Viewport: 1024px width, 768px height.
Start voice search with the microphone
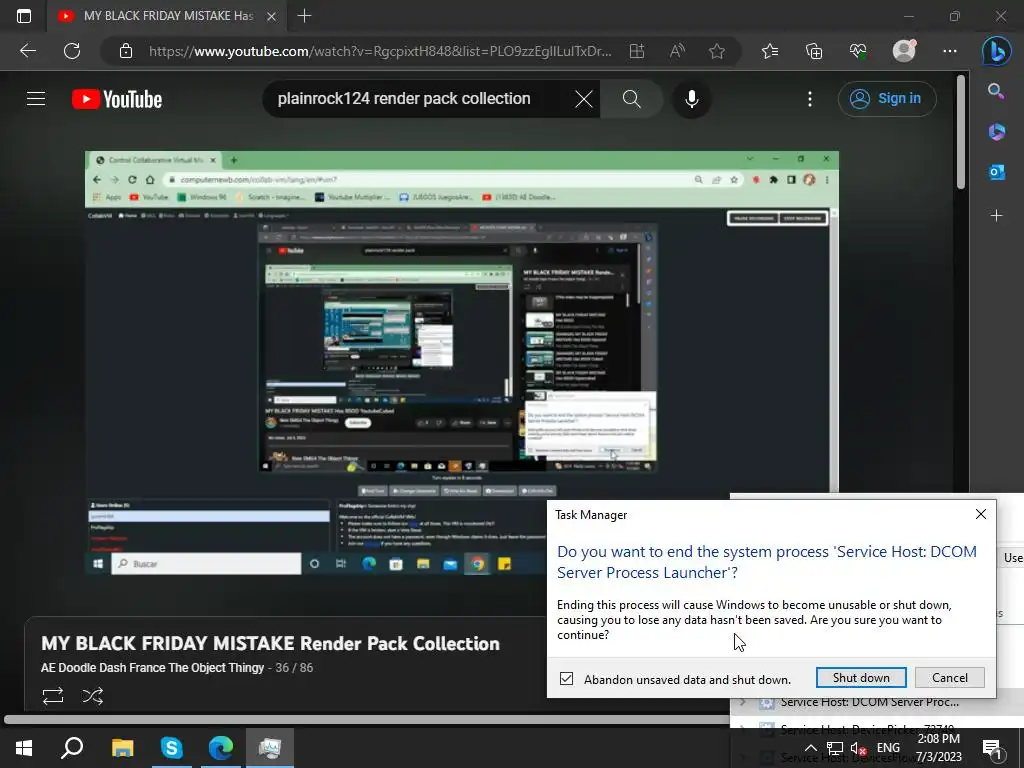(692, 99)
